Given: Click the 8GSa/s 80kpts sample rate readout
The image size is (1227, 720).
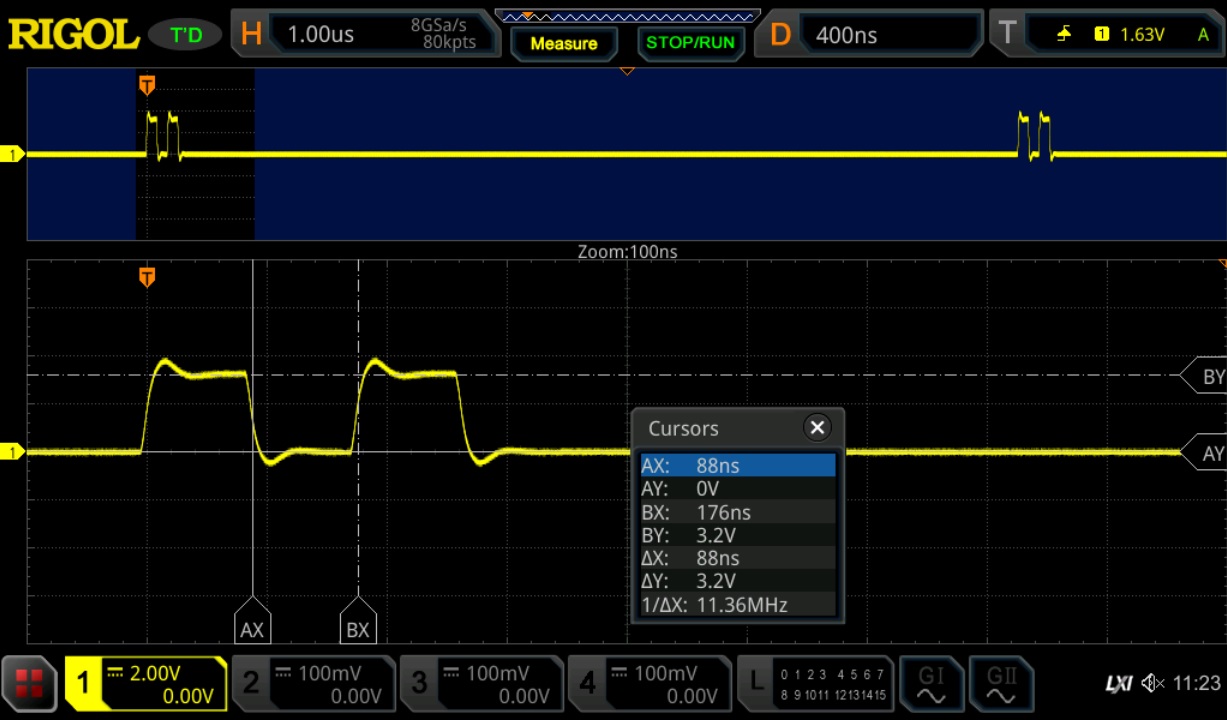Looking at the screenshot, I should (443, 34).
